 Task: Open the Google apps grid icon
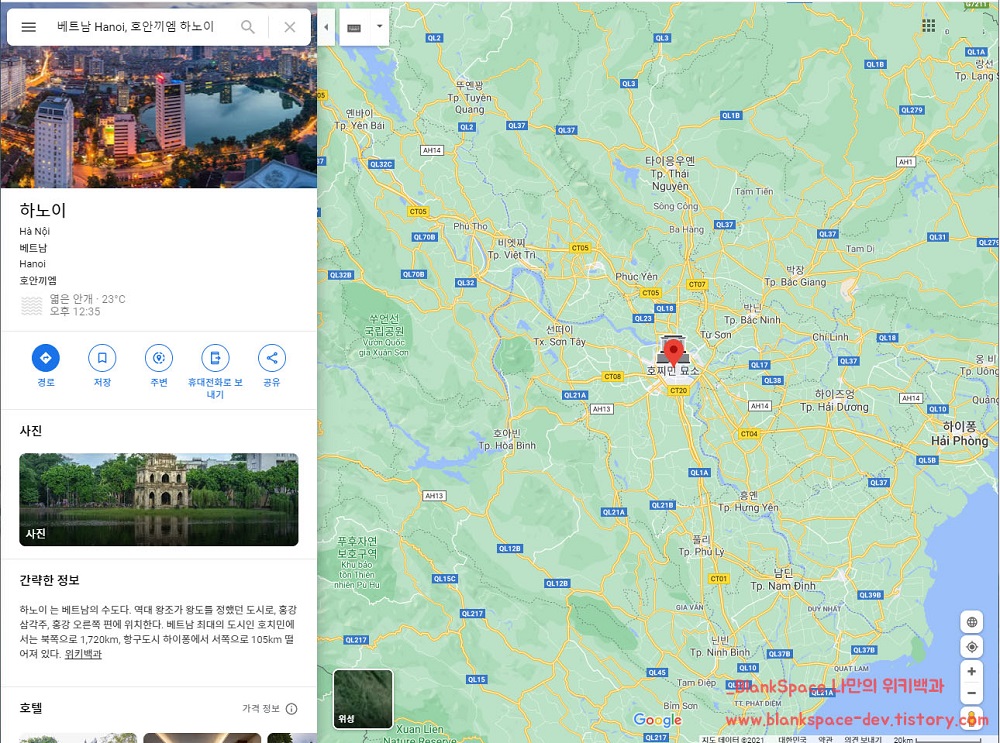coord(929,26)
